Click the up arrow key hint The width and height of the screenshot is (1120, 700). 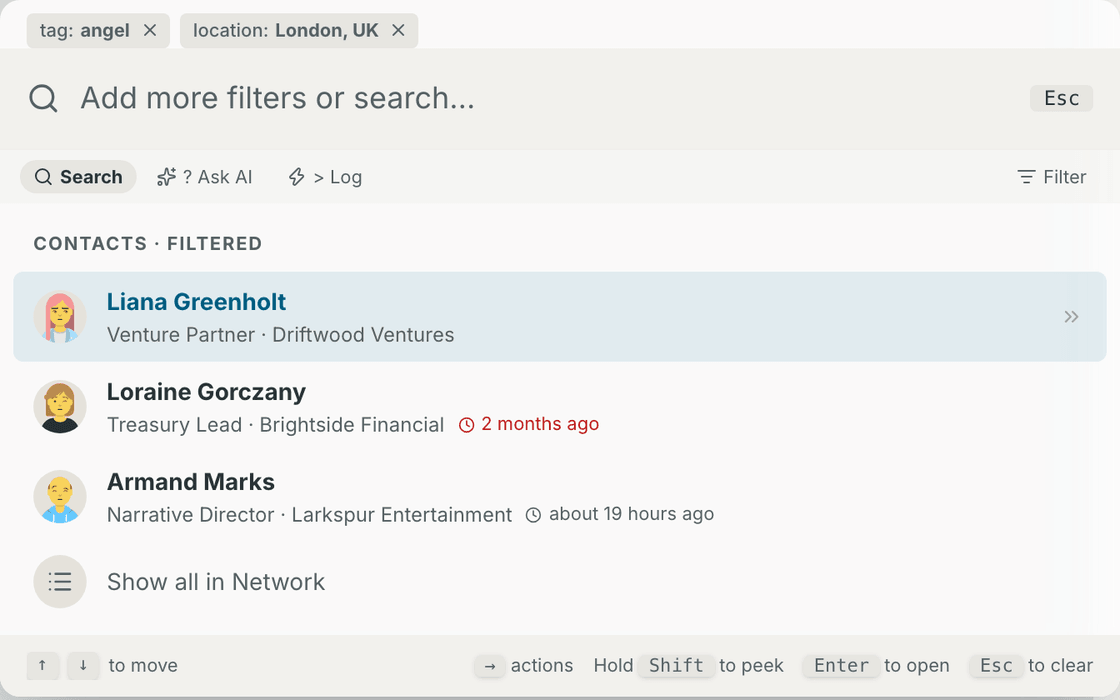pos(43,666)
